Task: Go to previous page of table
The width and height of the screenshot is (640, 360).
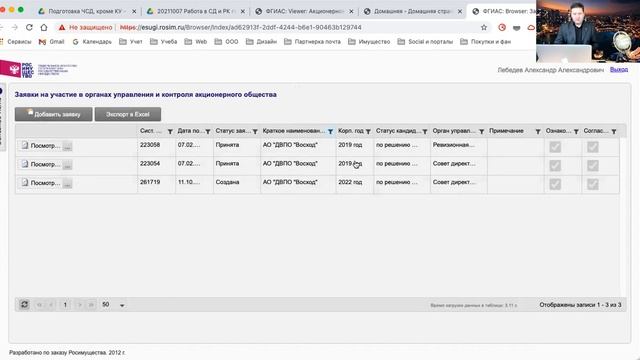Action: point(51,305)
